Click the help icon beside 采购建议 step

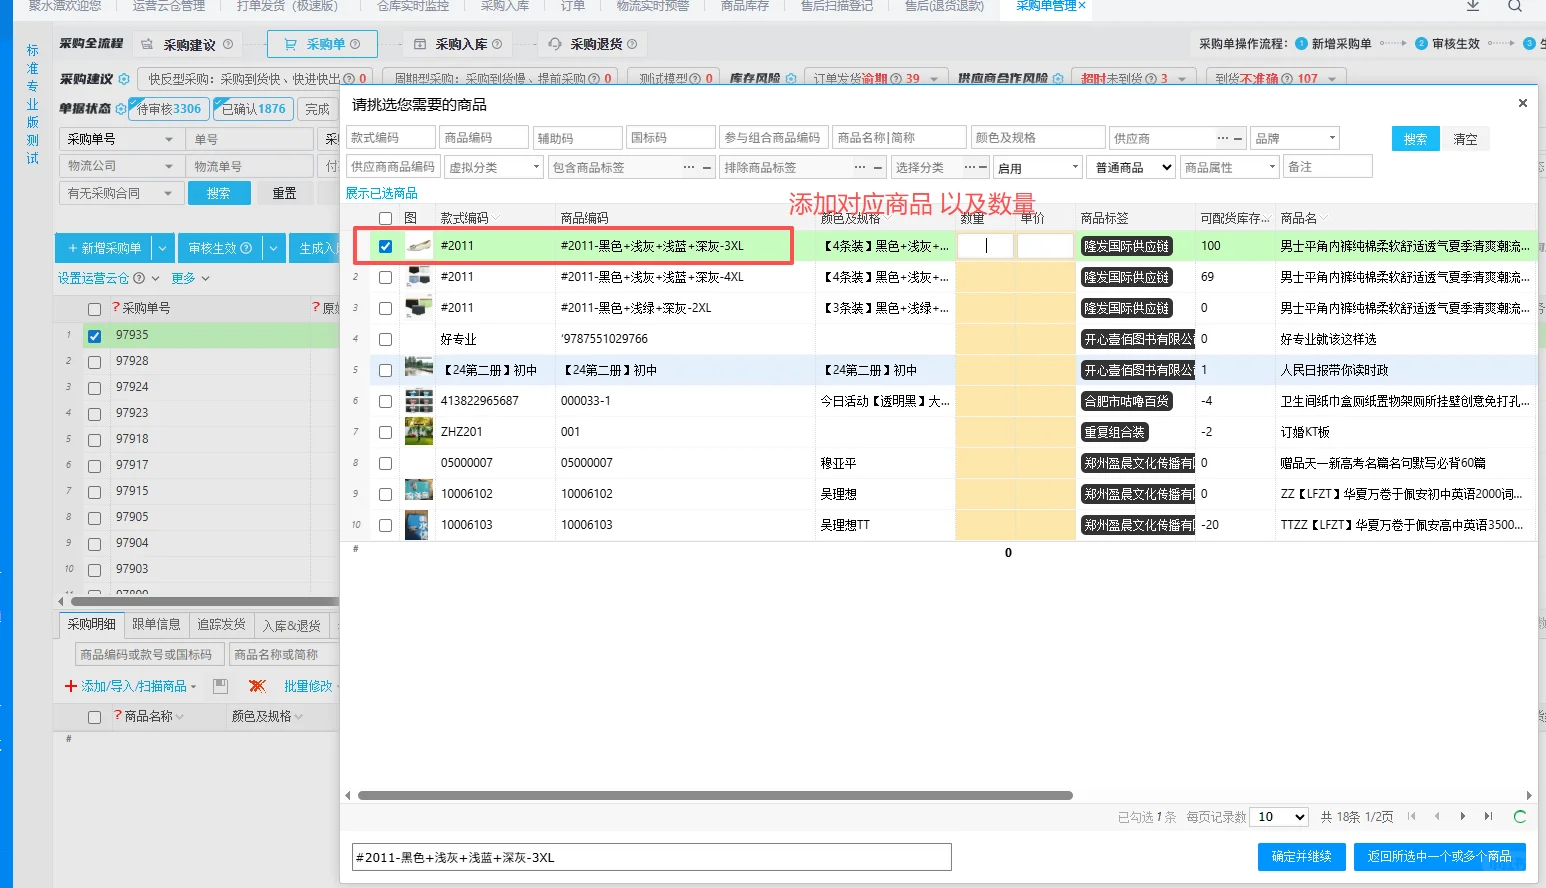point(228,44)
